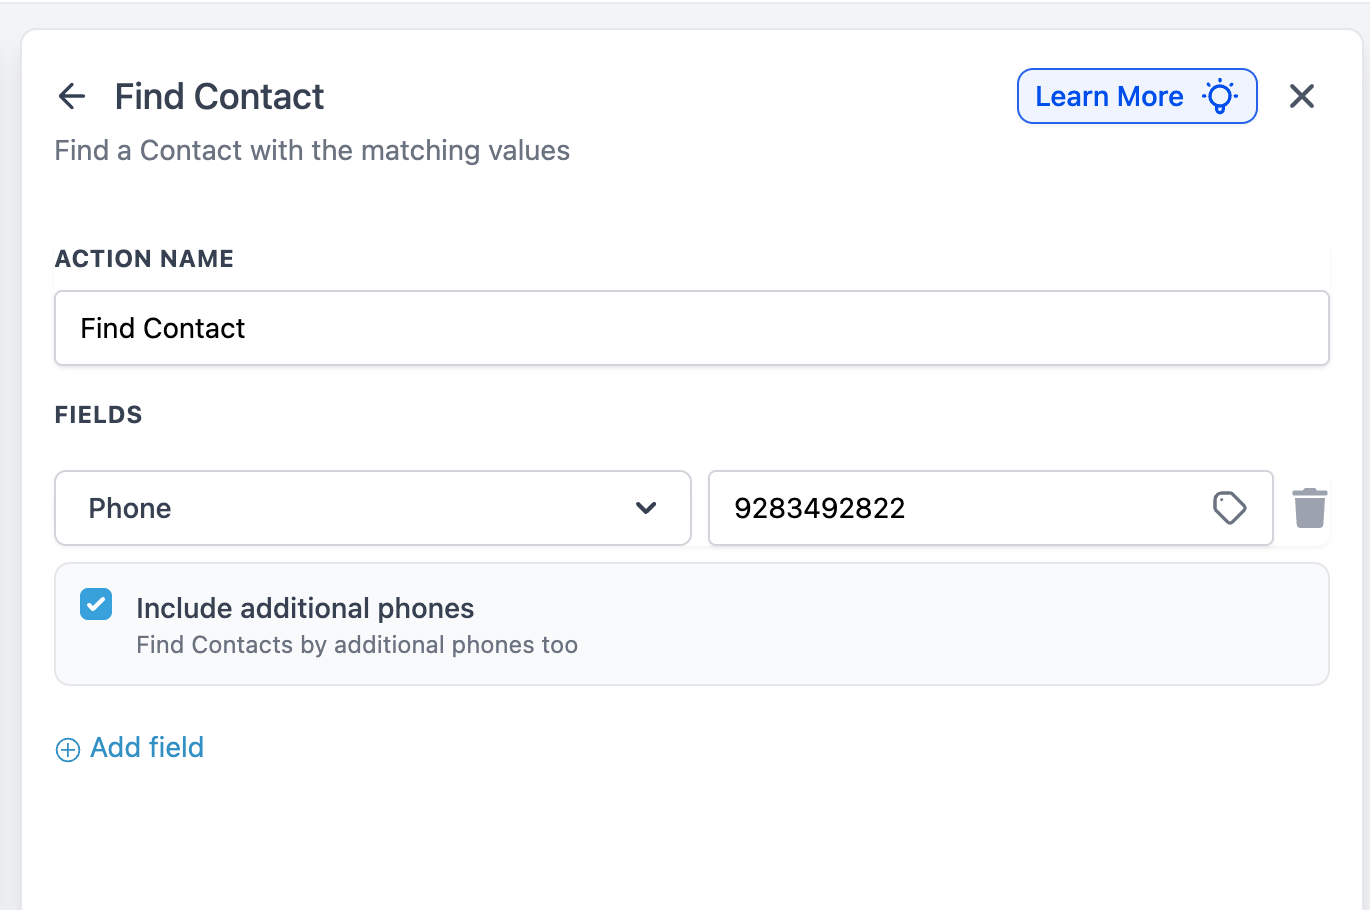The width and height of the screenshot is (1370, 910).
Task: Click the chevron arrow in Phone dropdown
Action: [646, 508]
